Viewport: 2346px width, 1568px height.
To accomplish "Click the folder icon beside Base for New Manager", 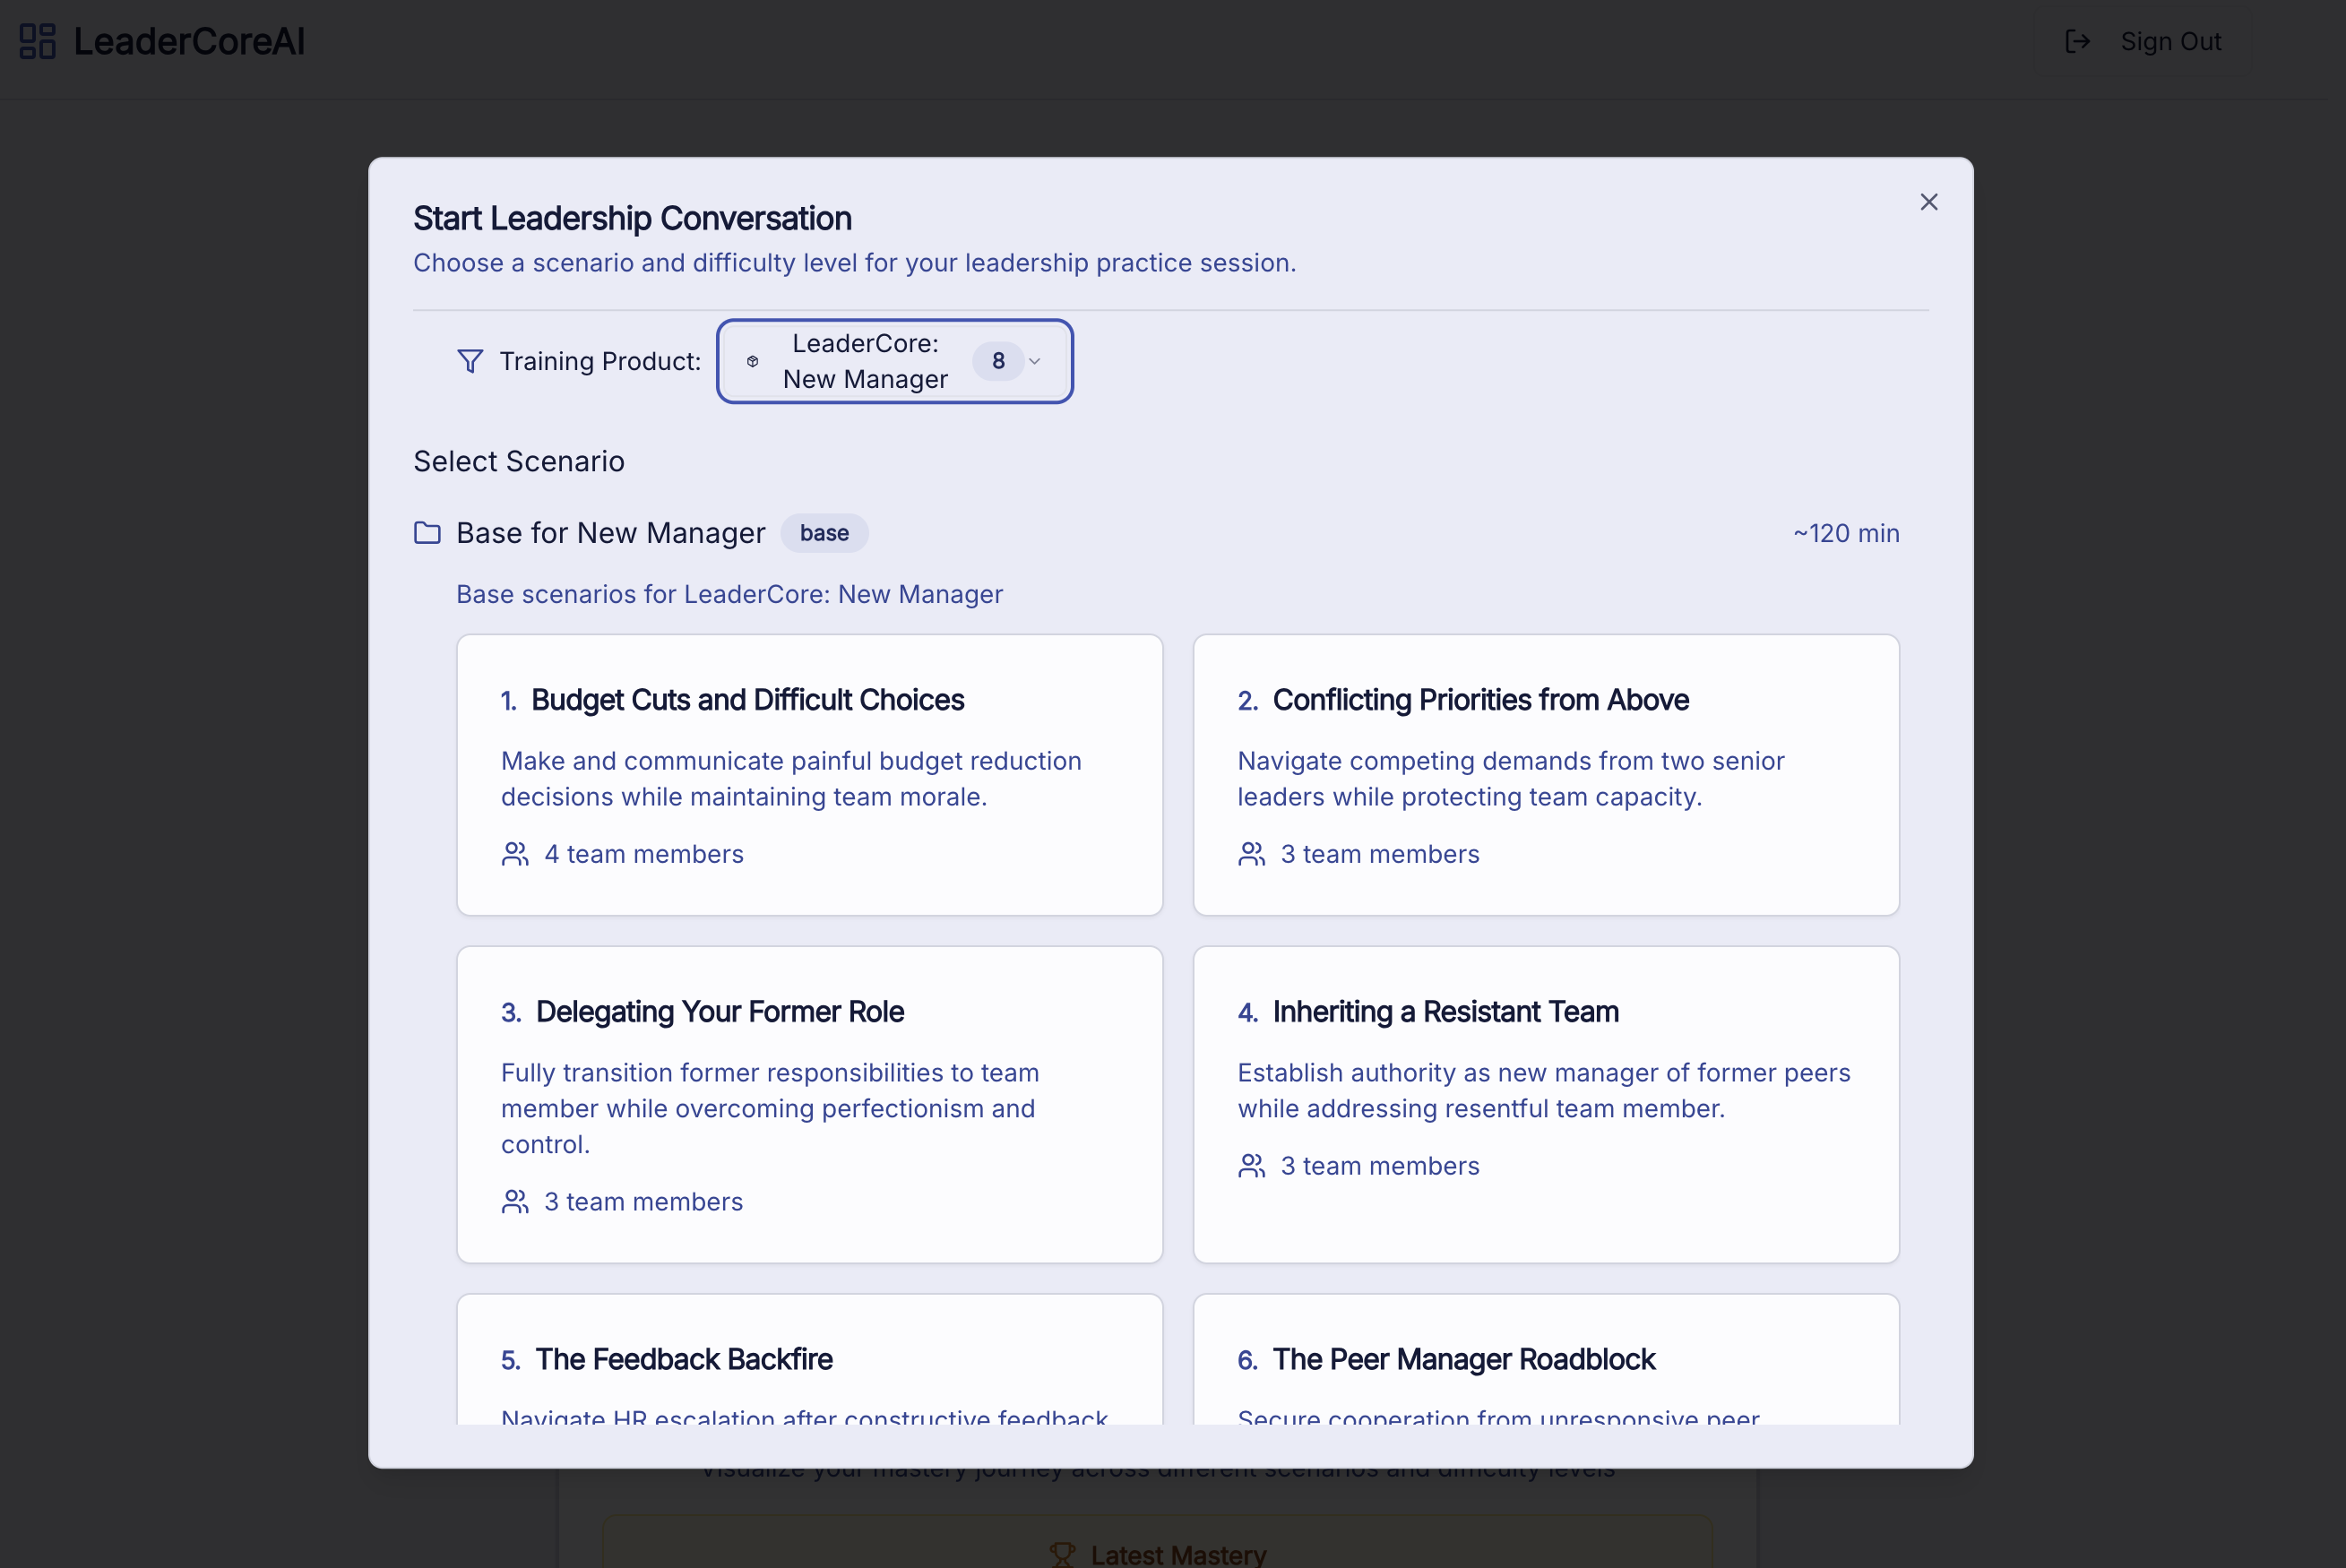I will 427,533.
